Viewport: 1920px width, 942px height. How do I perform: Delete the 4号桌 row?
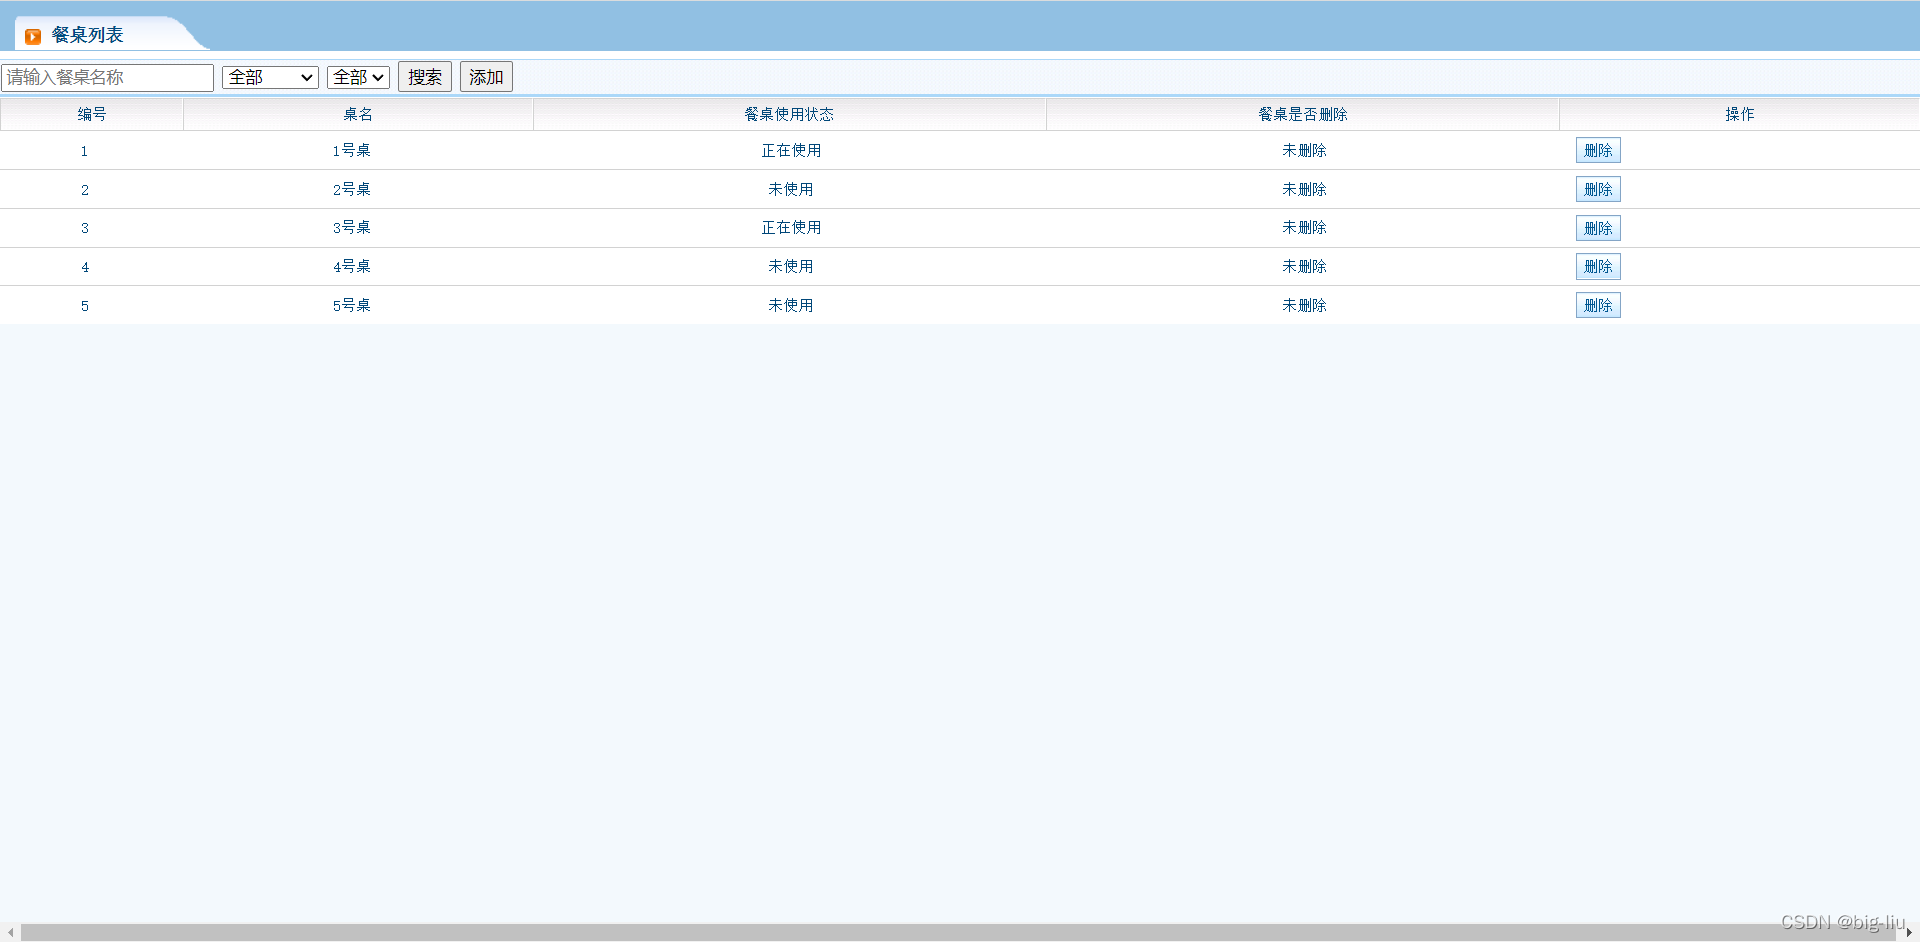click(1598, 266)
